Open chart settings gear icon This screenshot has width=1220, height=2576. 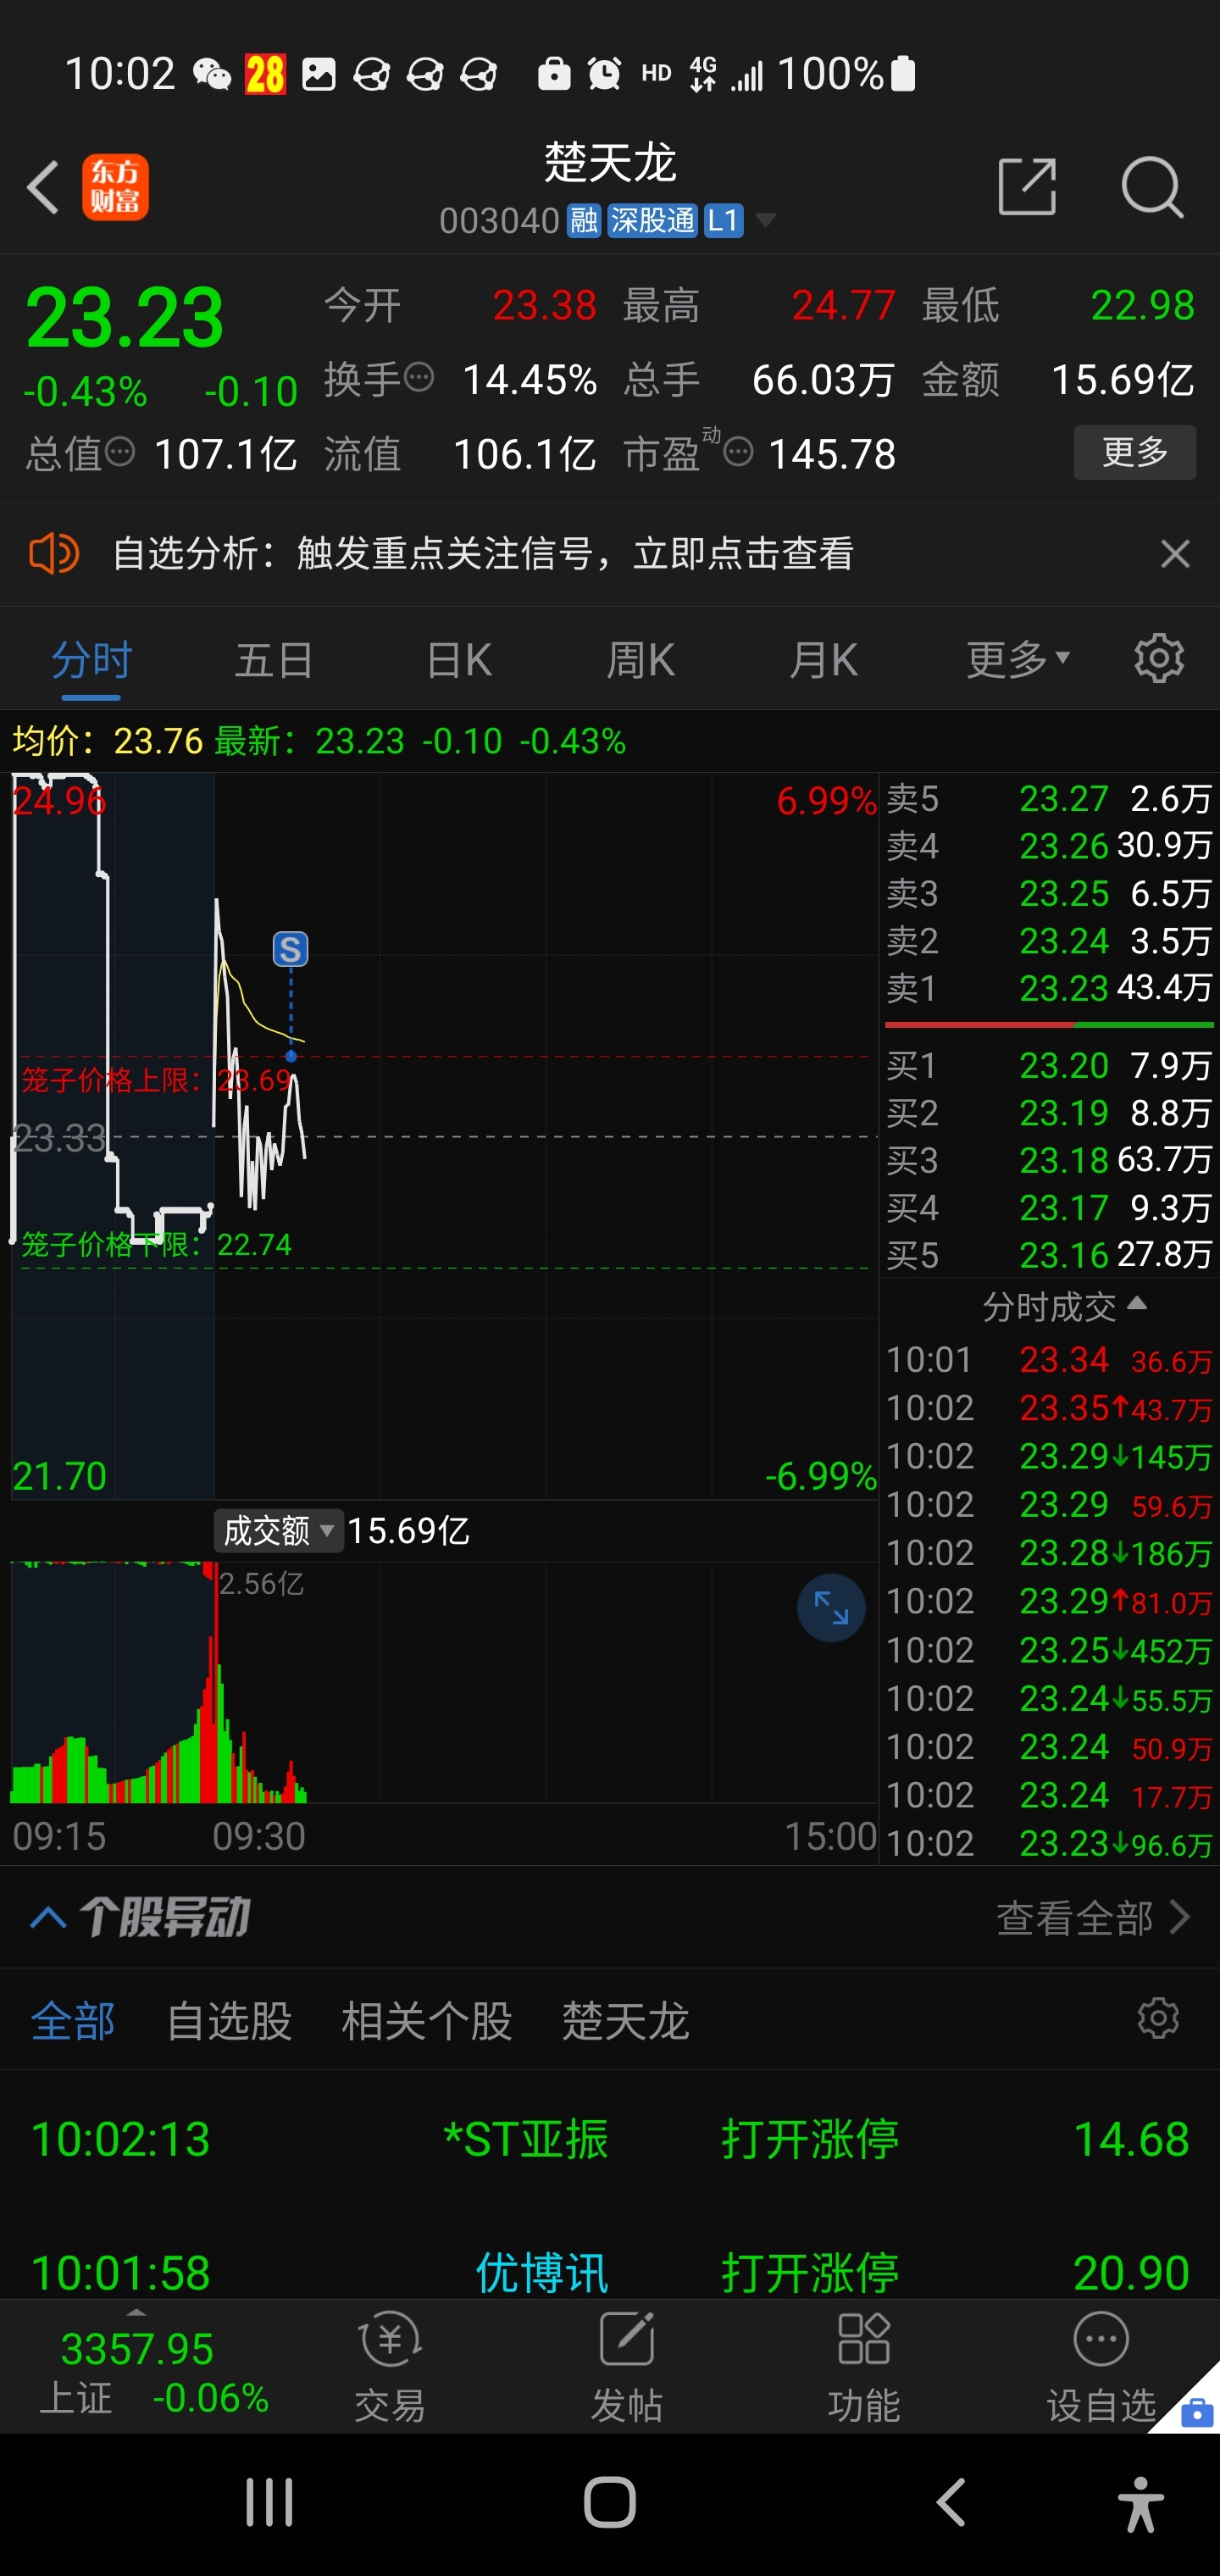click(x=1159, y=659)
